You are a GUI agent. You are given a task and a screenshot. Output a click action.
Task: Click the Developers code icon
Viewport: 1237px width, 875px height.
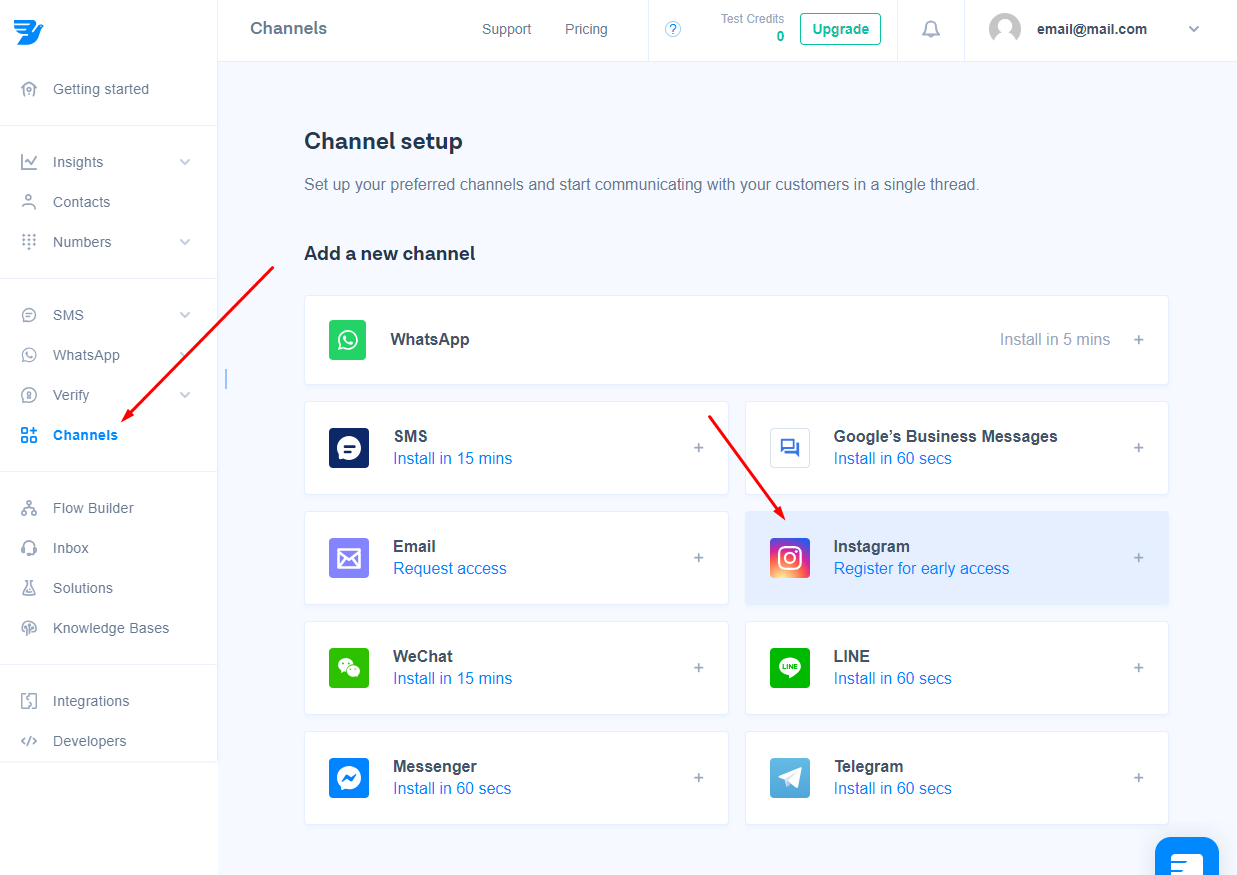tap(29, 741)
